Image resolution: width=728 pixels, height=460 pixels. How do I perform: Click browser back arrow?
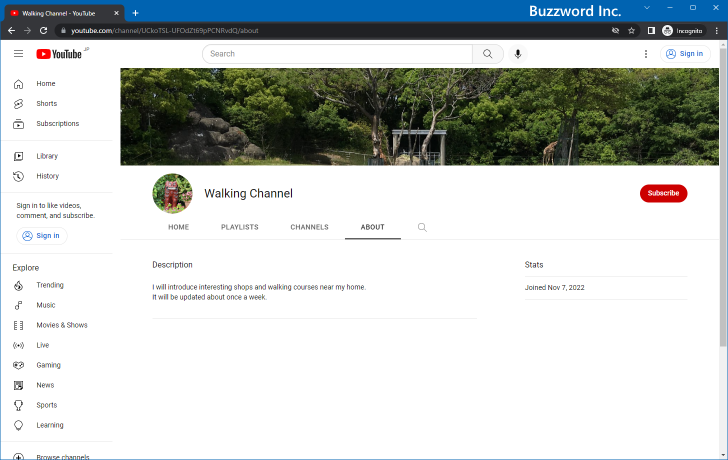(12, 31)
